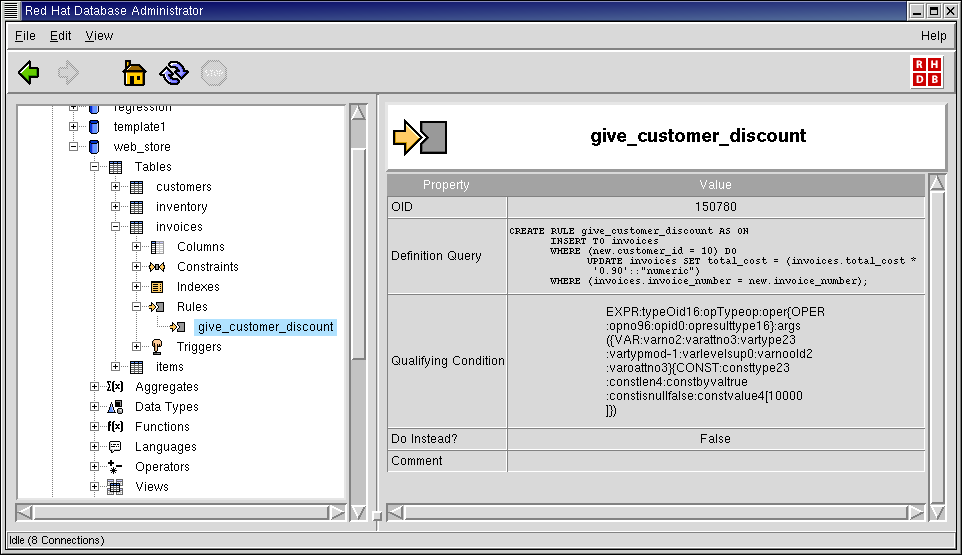
Task: Click the Value column header
Action: [x=715, y=185]
